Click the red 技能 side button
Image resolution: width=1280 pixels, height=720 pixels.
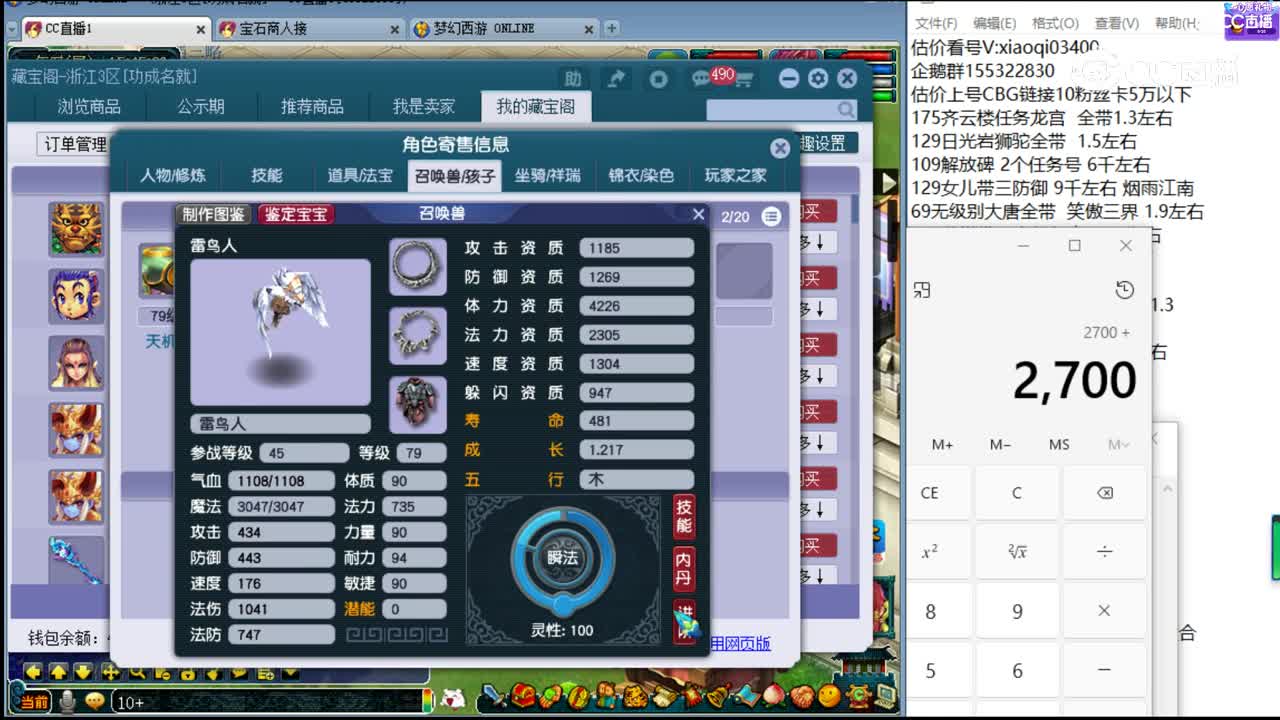684,516
